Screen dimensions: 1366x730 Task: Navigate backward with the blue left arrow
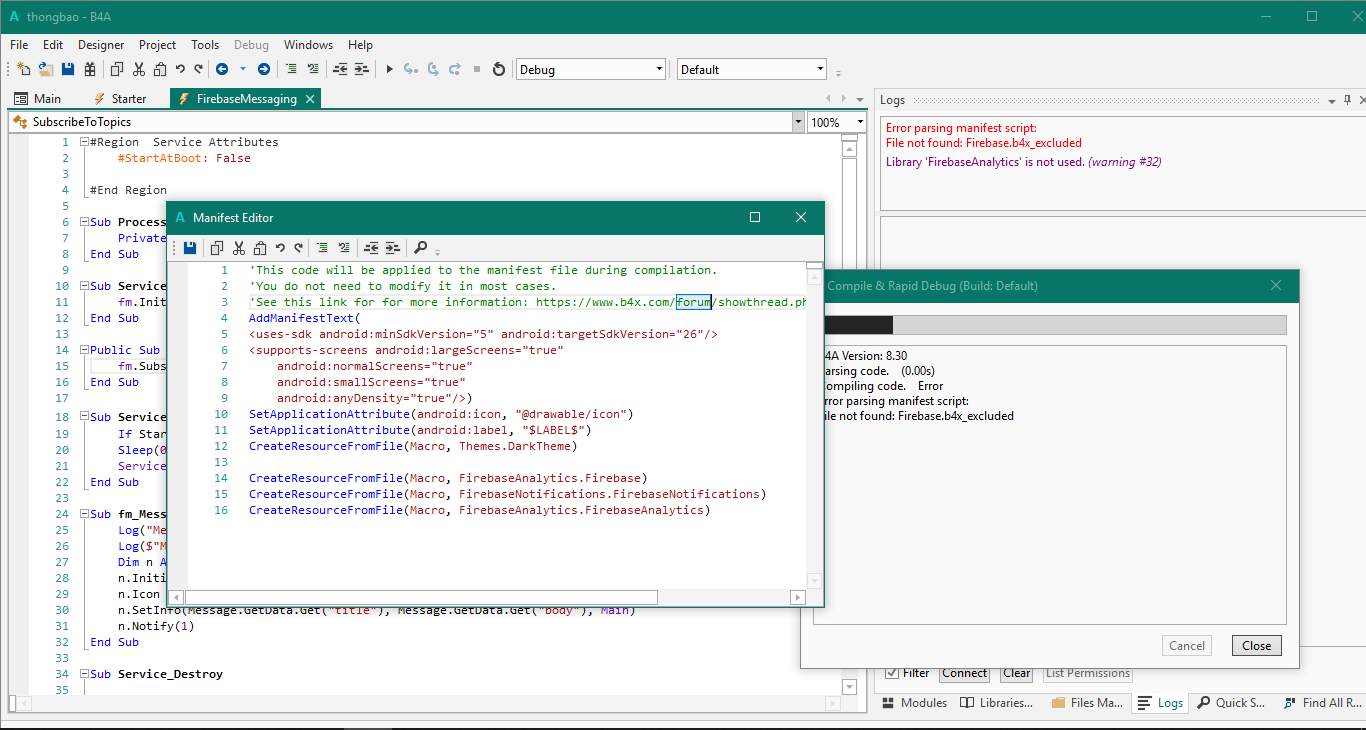pyautogui.click(x=221, y=69)
